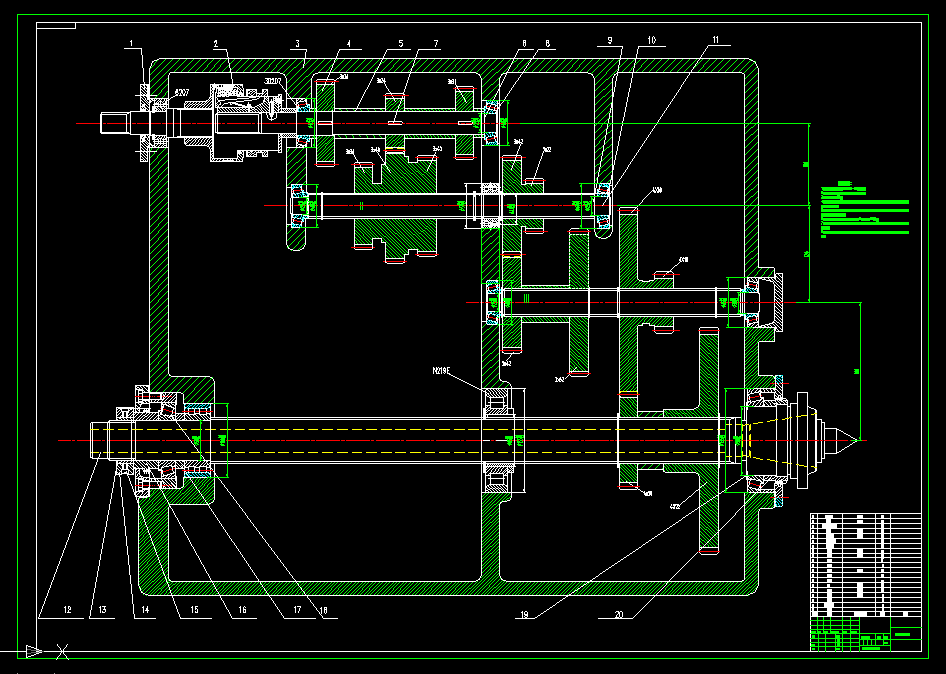Select part callout number 20
This screenshot has width=946, height=674.
click(618, 614)
